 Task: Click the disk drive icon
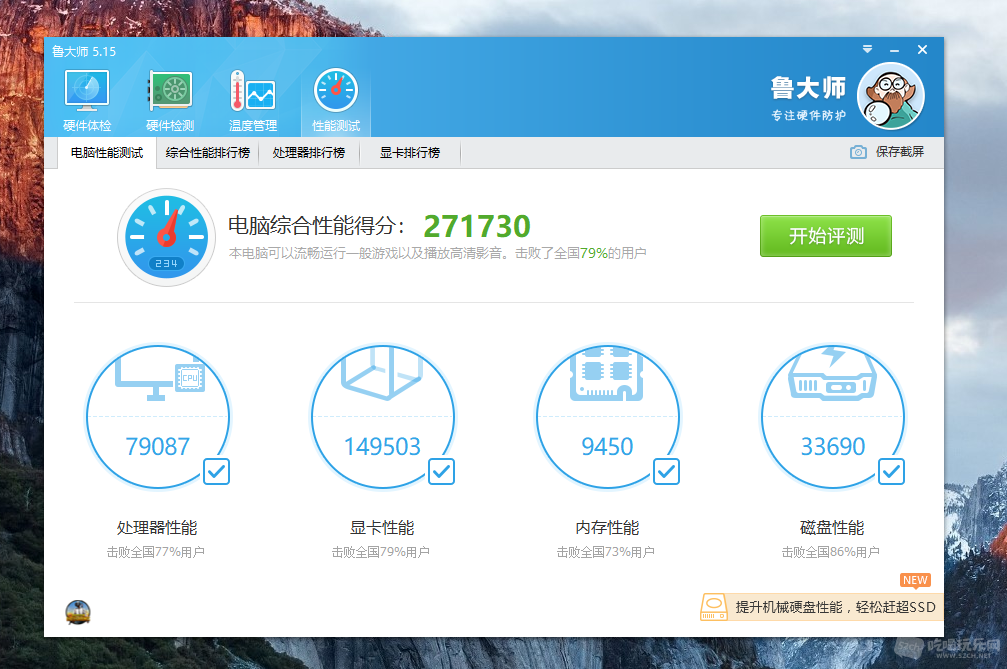point(832,375)
